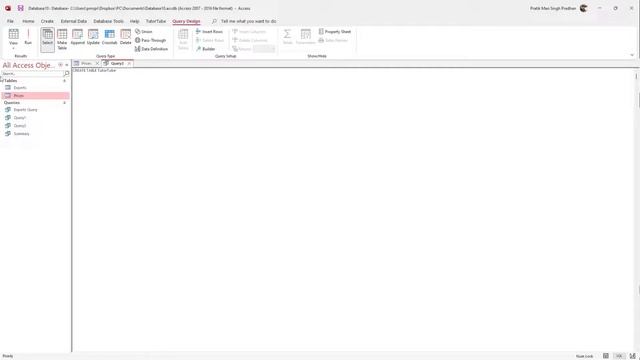The image size is (640, 360).
Task: Switch to the External Data ribbon tab
Action: 74,21
